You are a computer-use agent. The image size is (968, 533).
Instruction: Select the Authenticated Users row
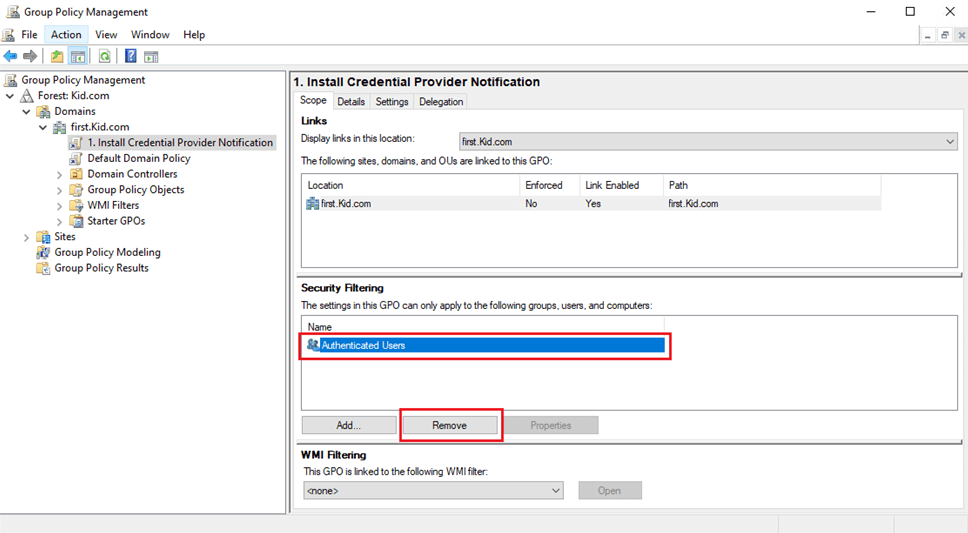[x=484, y=345]
